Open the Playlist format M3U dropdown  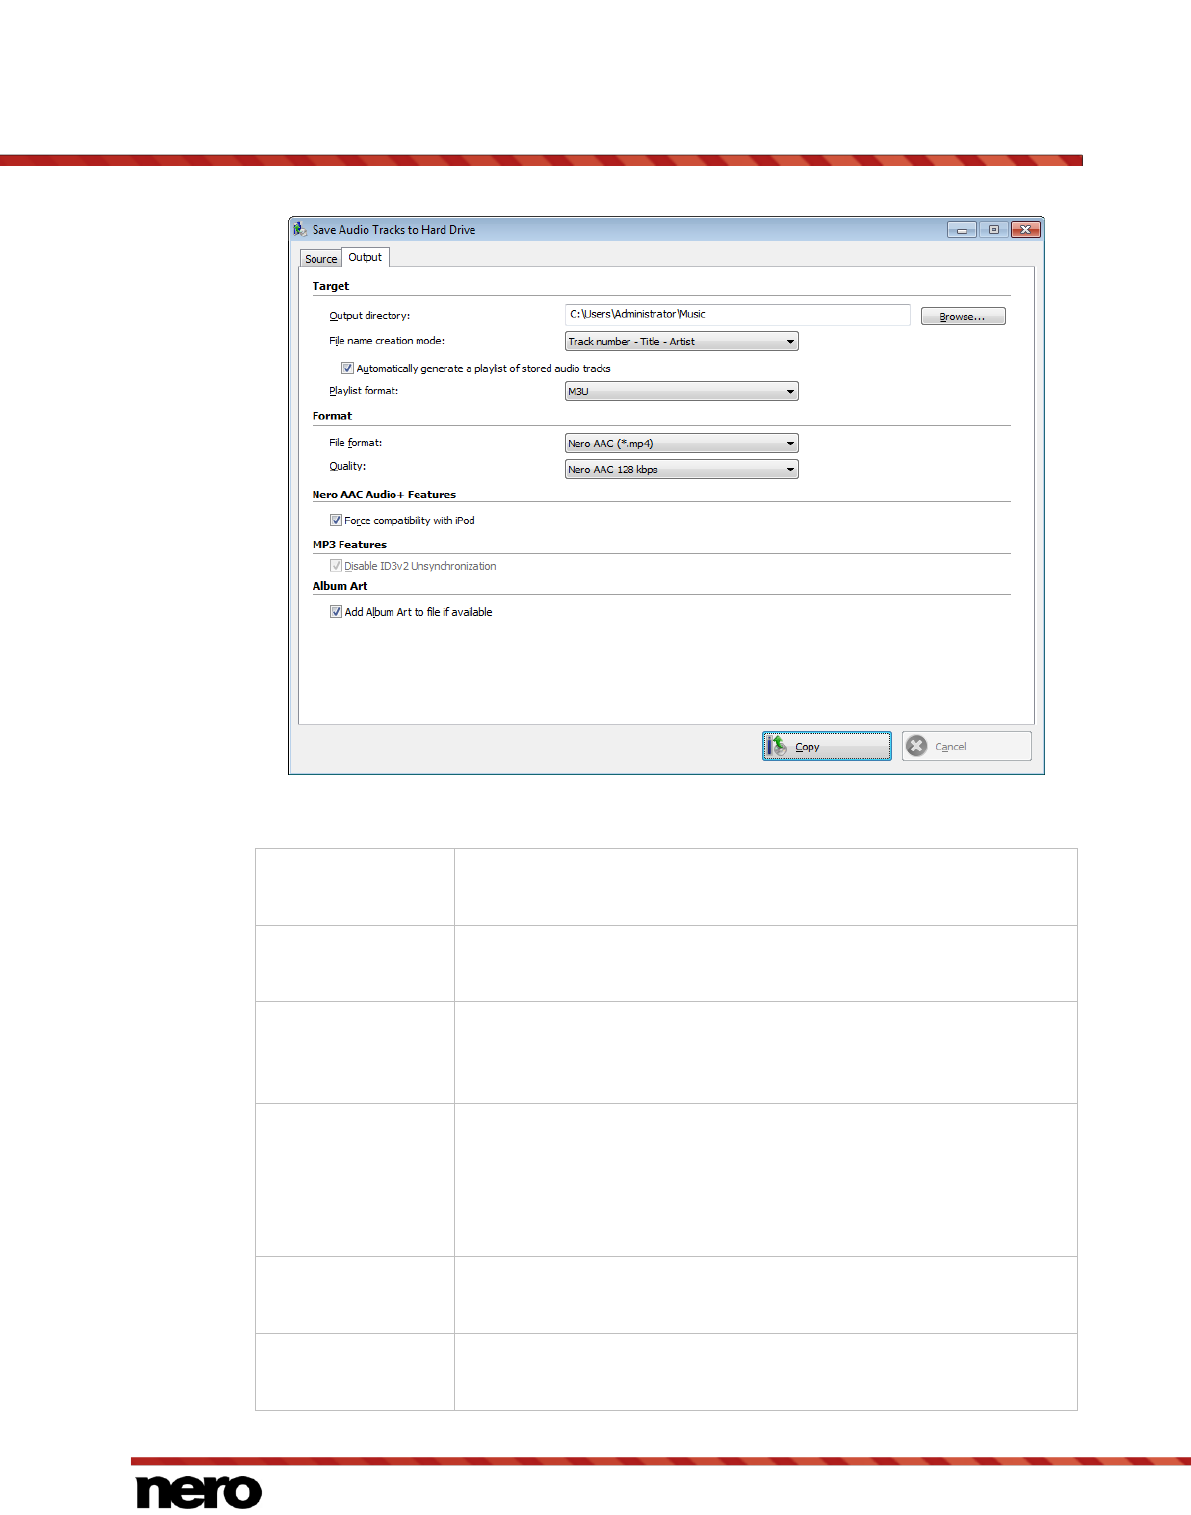[x=681, y=392]
